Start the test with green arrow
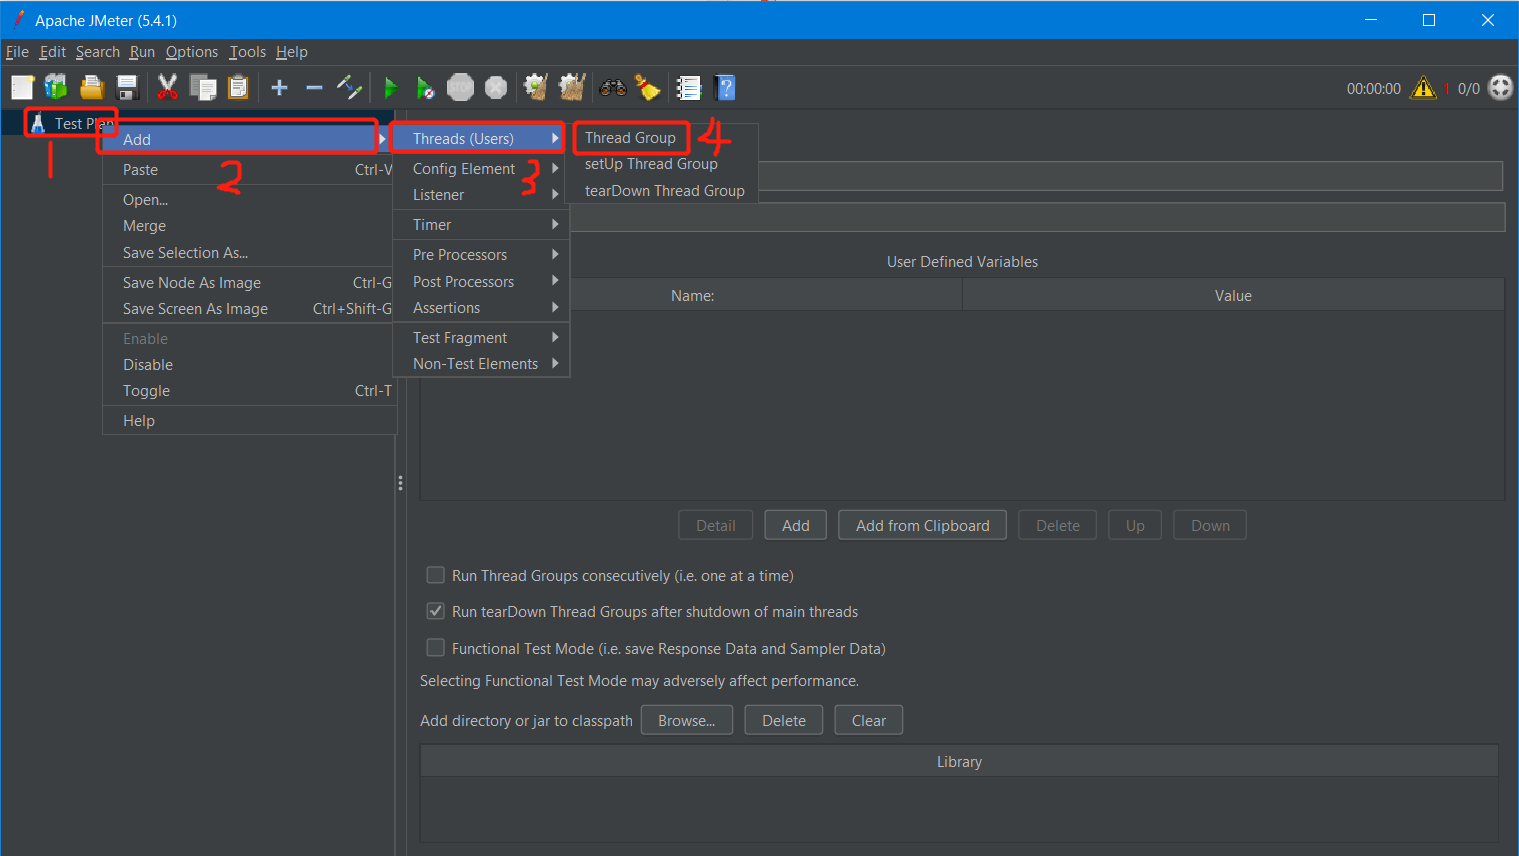1519x856 pixels. click(391, 88)
